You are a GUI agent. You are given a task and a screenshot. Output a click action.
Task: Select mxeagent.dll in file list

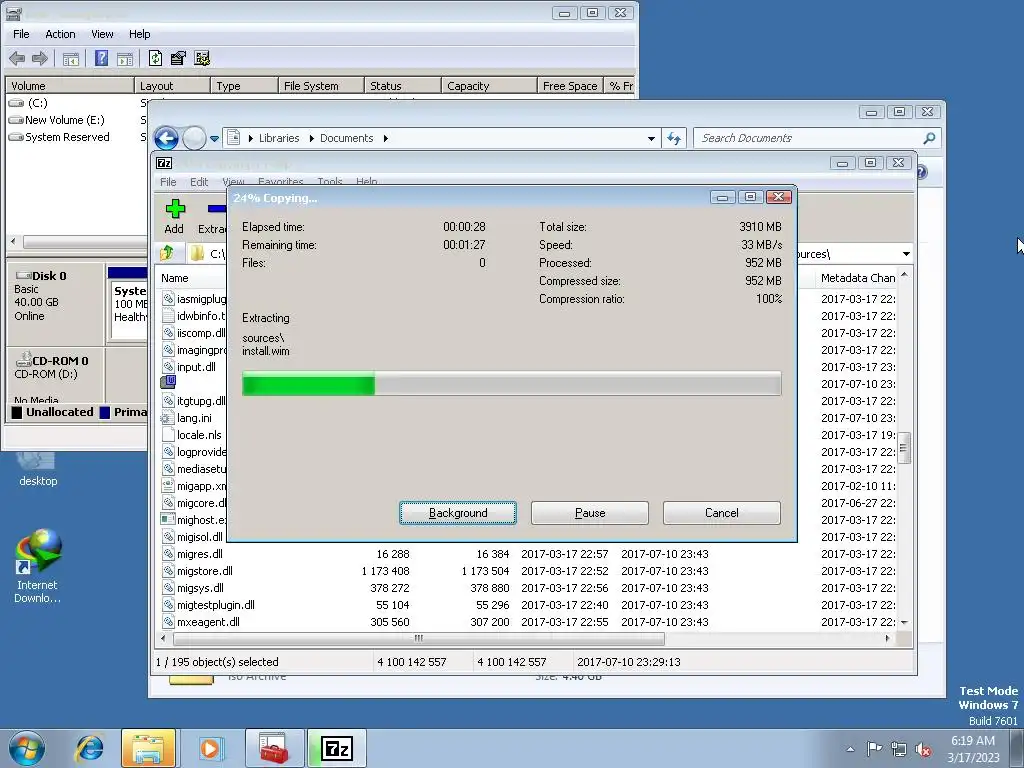[208, 622]
